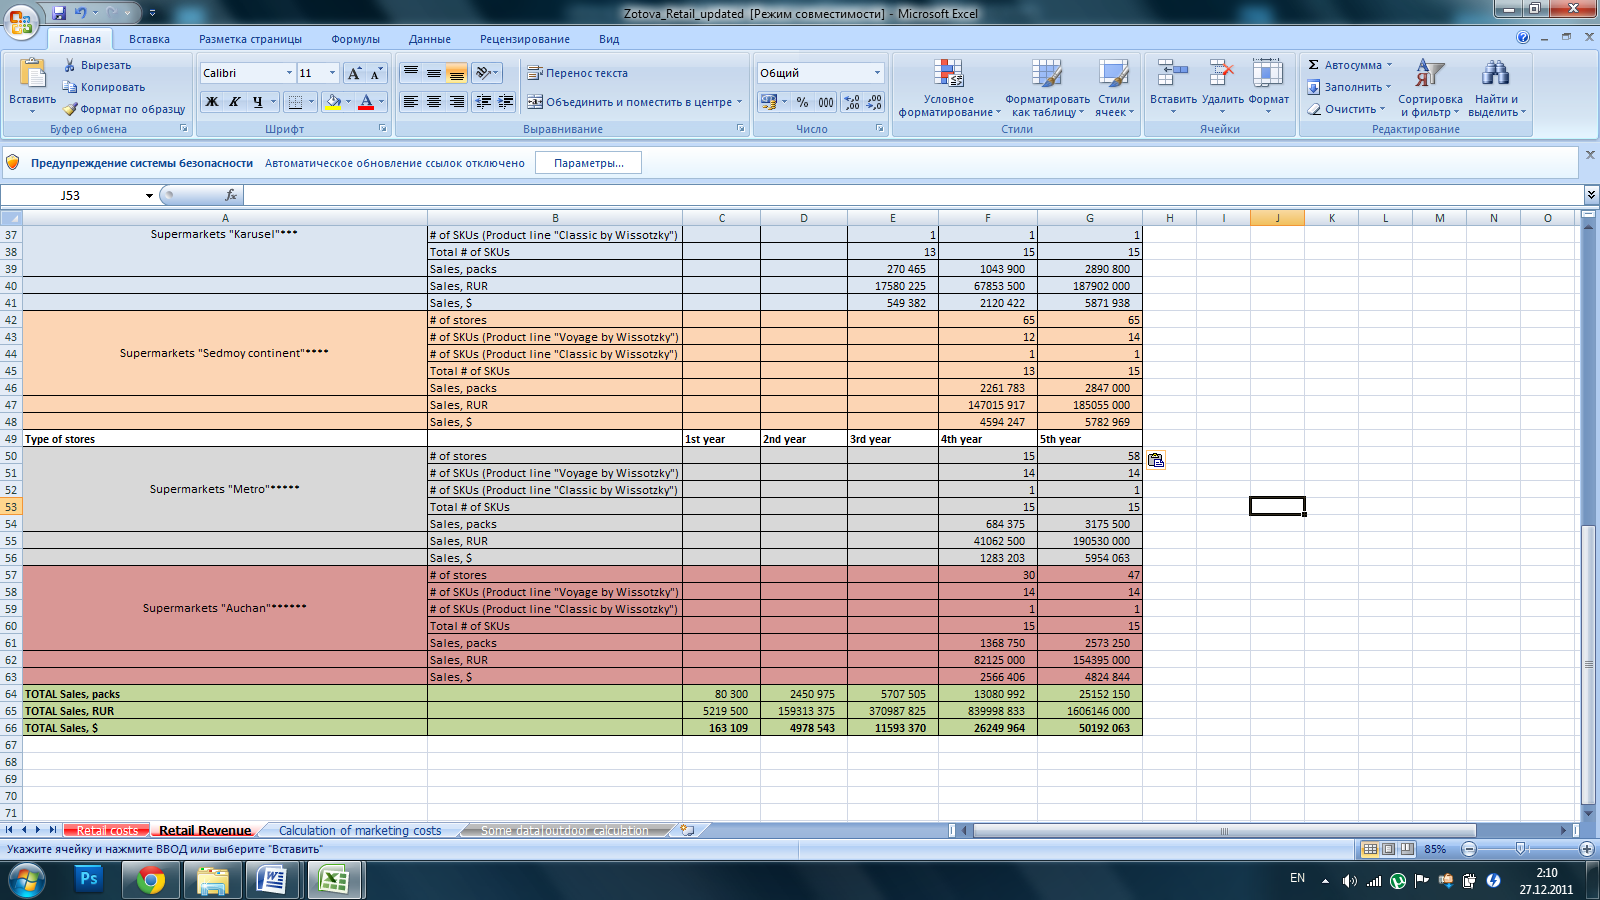
Task: Click thousands separator (000) format
Action: [x=826, y=102]
